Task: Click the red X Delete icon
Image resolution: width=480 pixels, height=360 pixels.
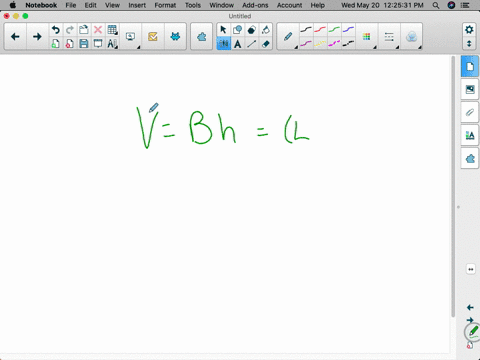Action: [98, 30]
